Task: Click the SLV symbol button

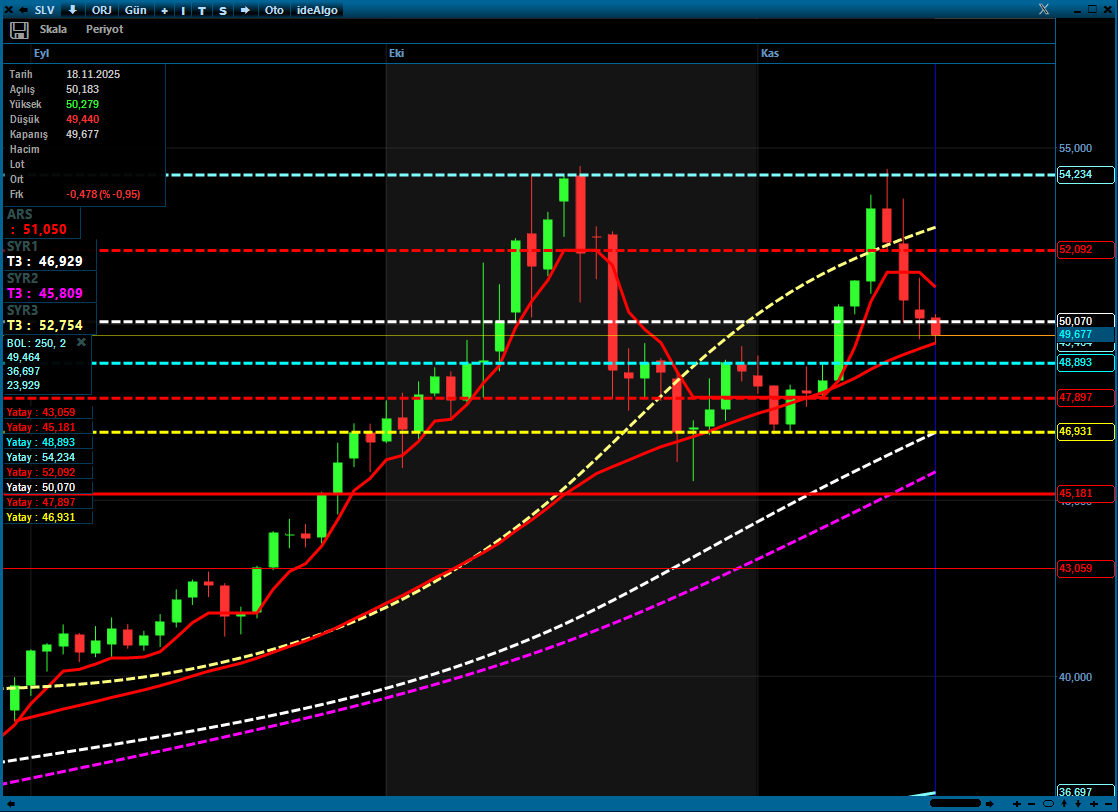Action: point(44,10)
